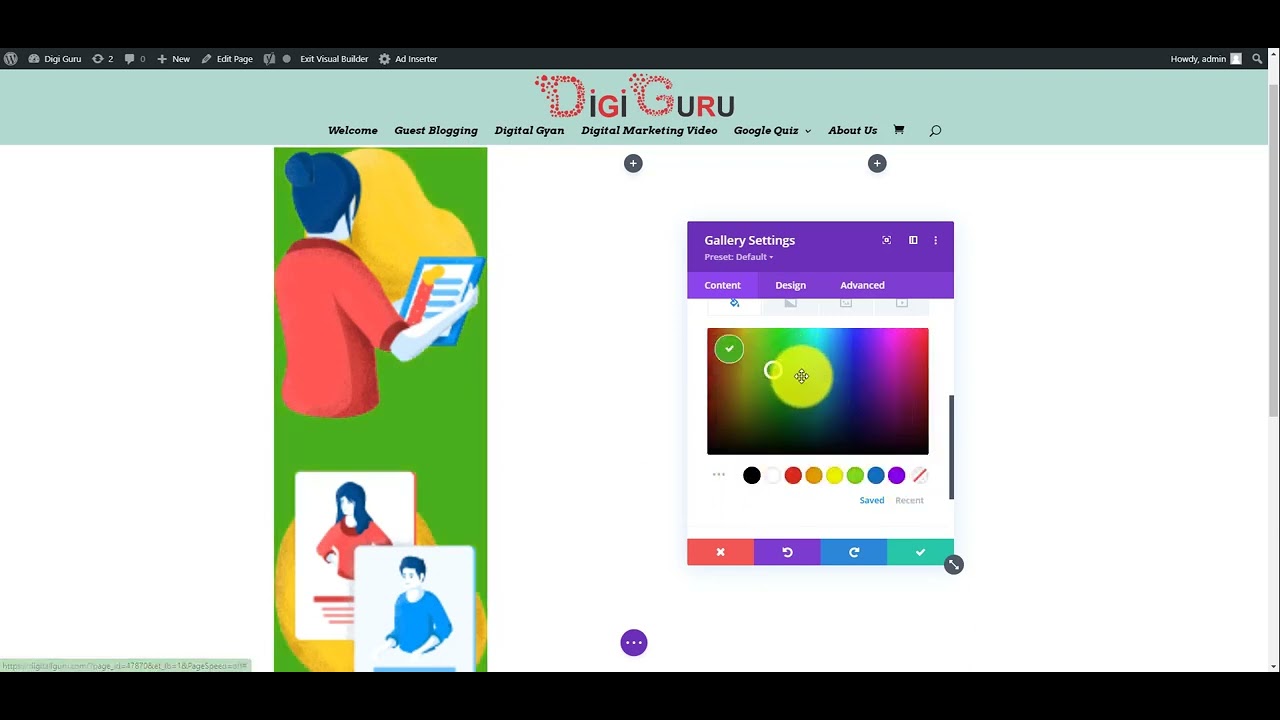Click Exit Visual Builder
Image resolution: width=1280 pixels, height=720 pixels.
point(333,59)
